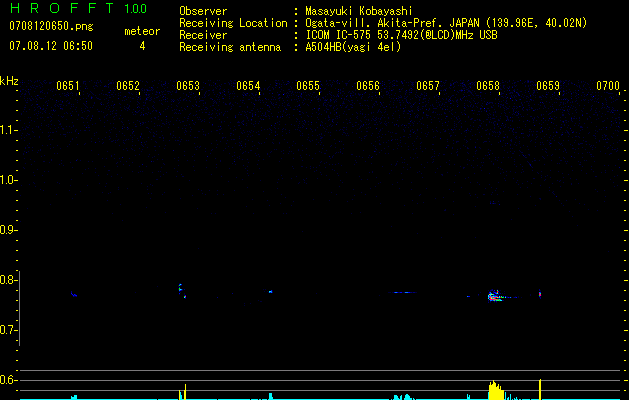Click the 0.9 kHz frequency label
Image resolution: width=629 pixels, height=400 pixels.
[8, 230]
